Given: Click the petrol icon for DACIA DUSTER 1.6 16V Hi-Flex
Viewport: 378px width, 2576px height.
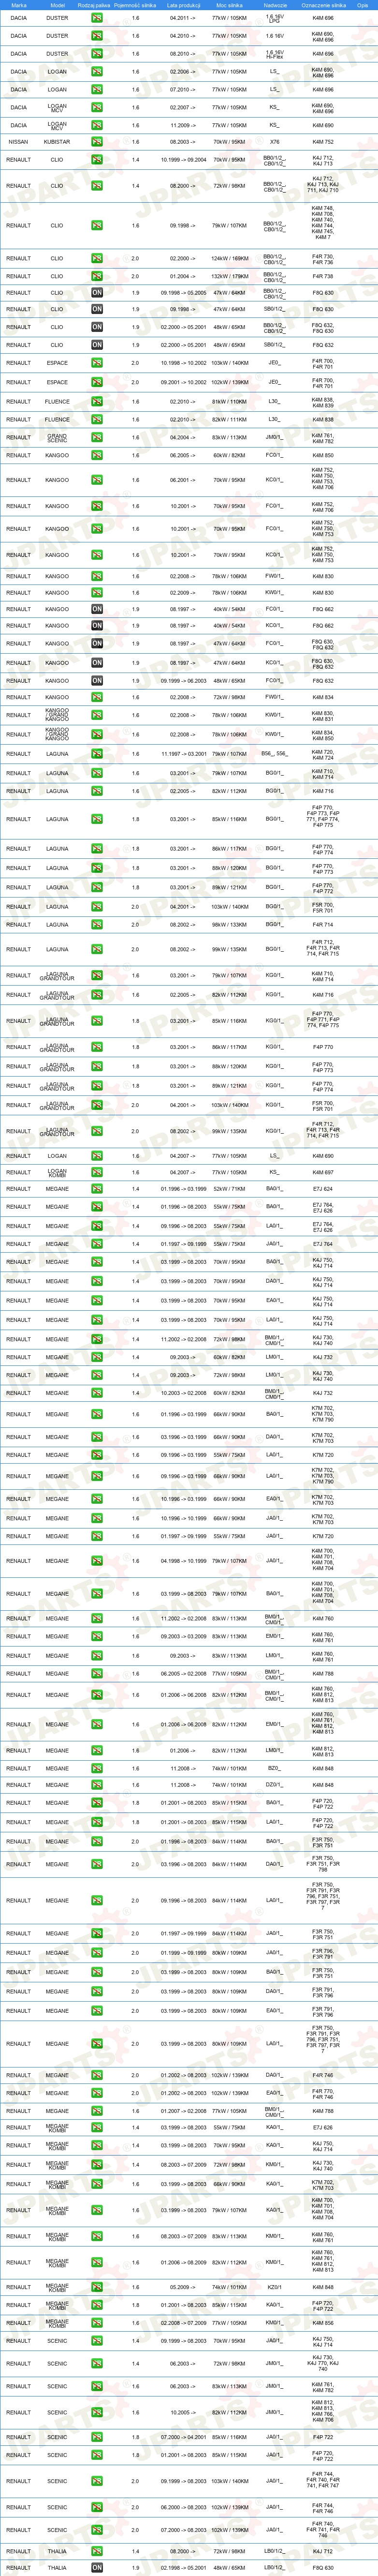Looking at the screenshot, I should (97, 54).
